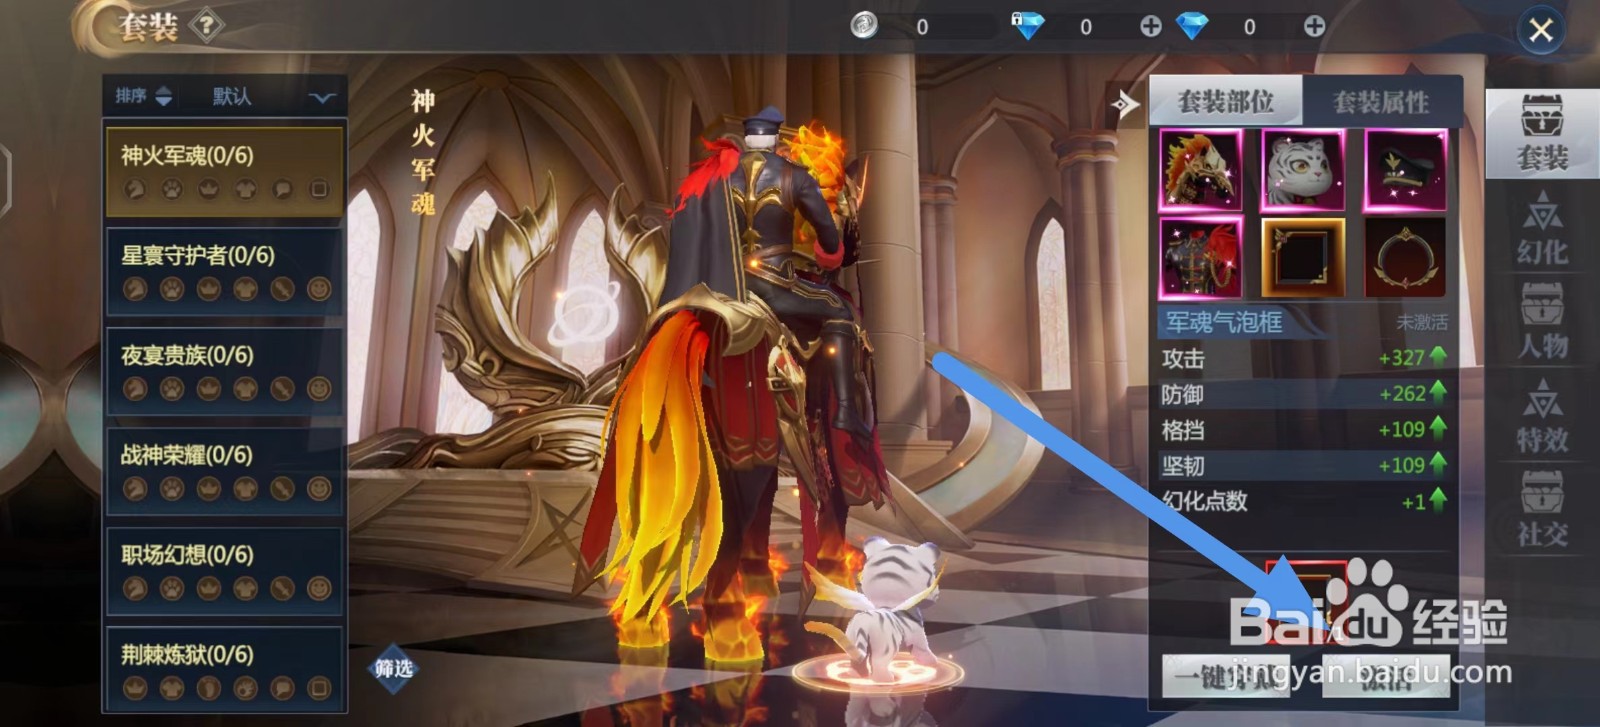
Task: Open the 默认 sort dropdown
Action: coord(273,96)
